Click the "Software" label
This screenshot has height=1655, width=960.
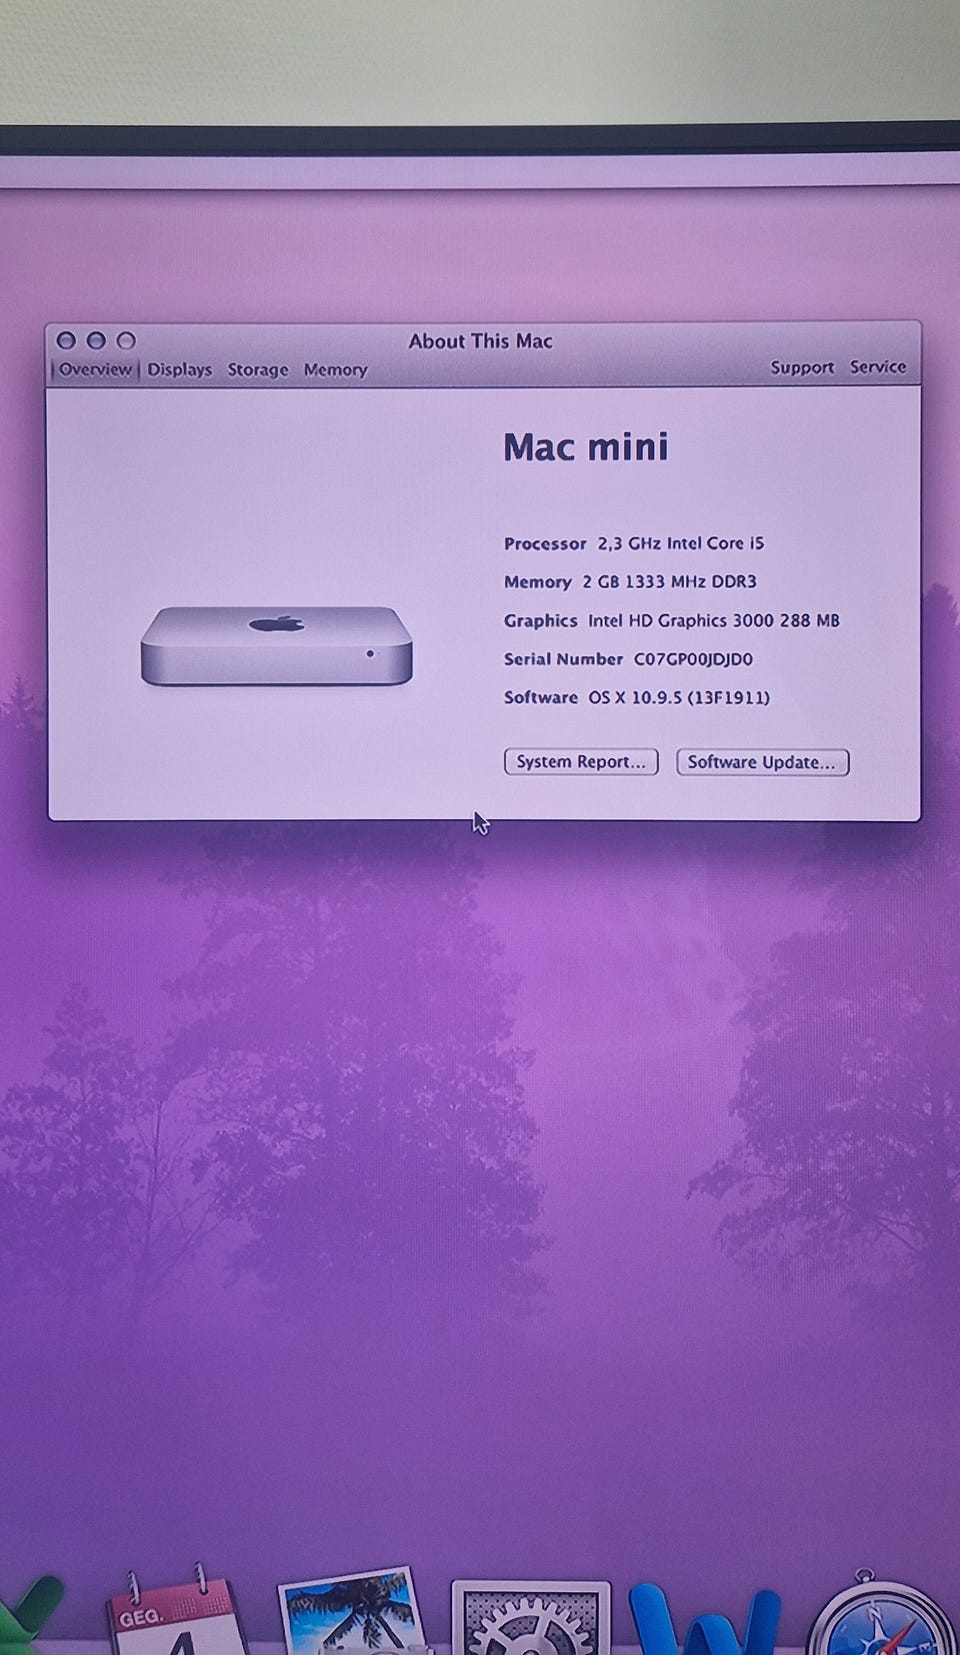pos(541,697)
